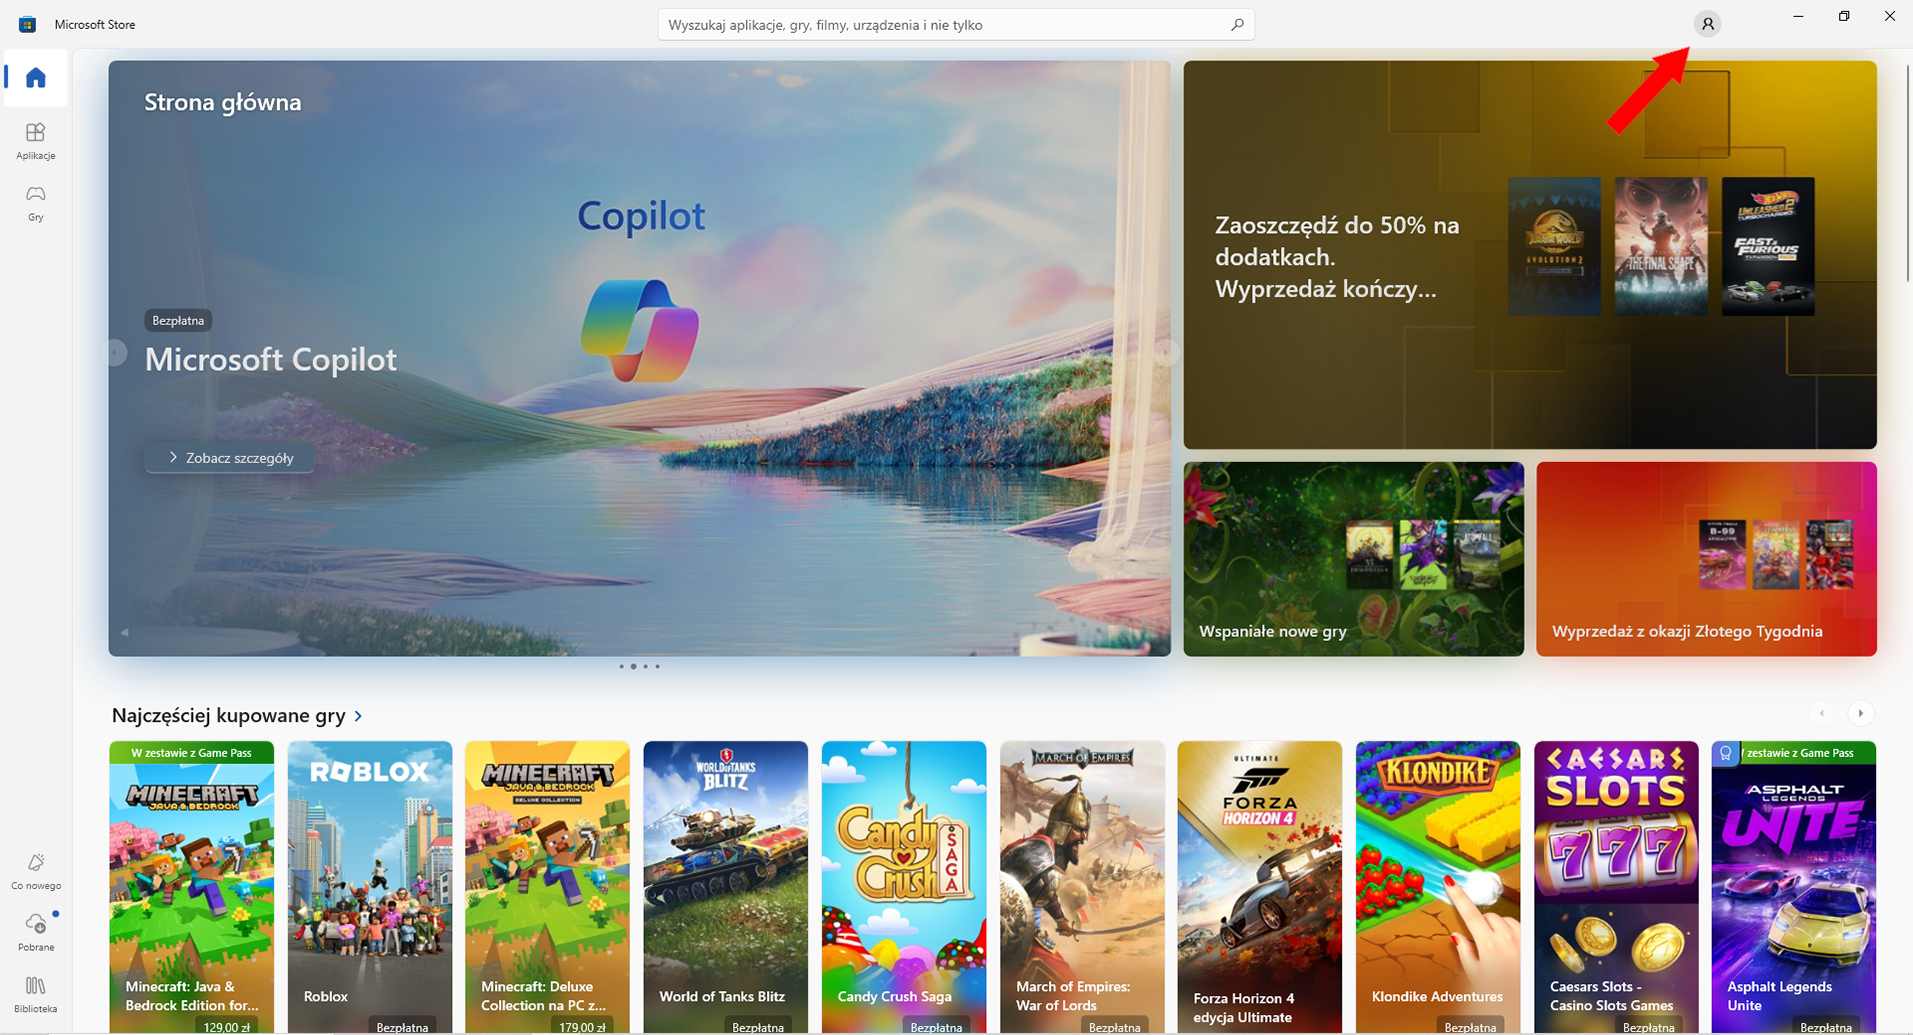Click Zobacz szczegóły button
1913x1035 pixels.
pyautogui.click(x=230, y=458)
